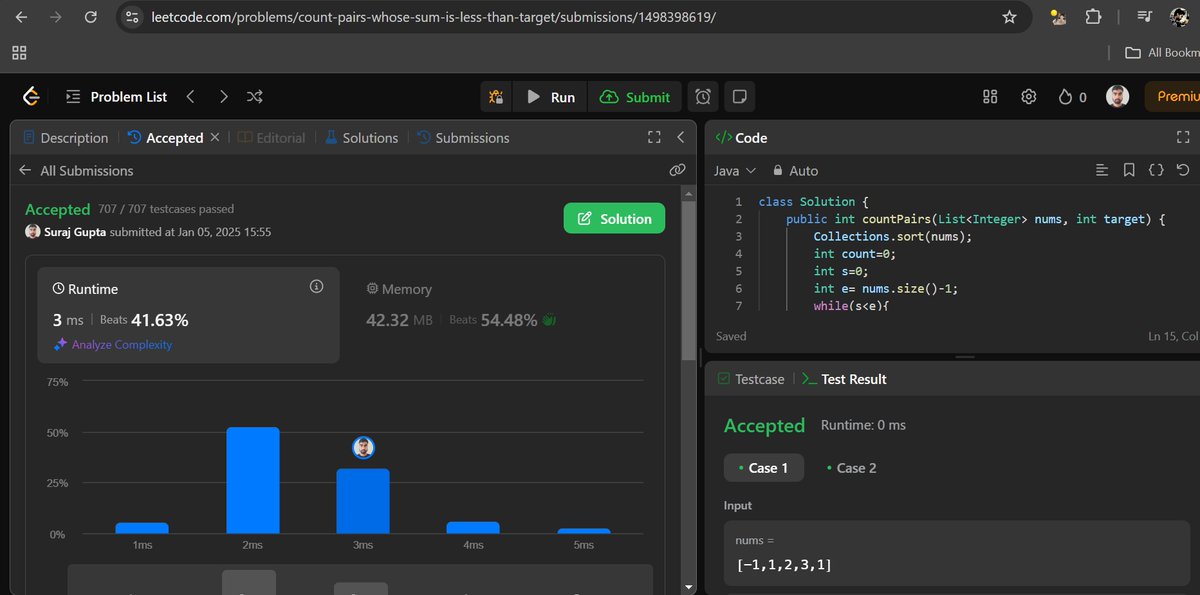1200x595 pixels.
Task: Open the Chrome apps grid icon
Action: coord(20,52)
